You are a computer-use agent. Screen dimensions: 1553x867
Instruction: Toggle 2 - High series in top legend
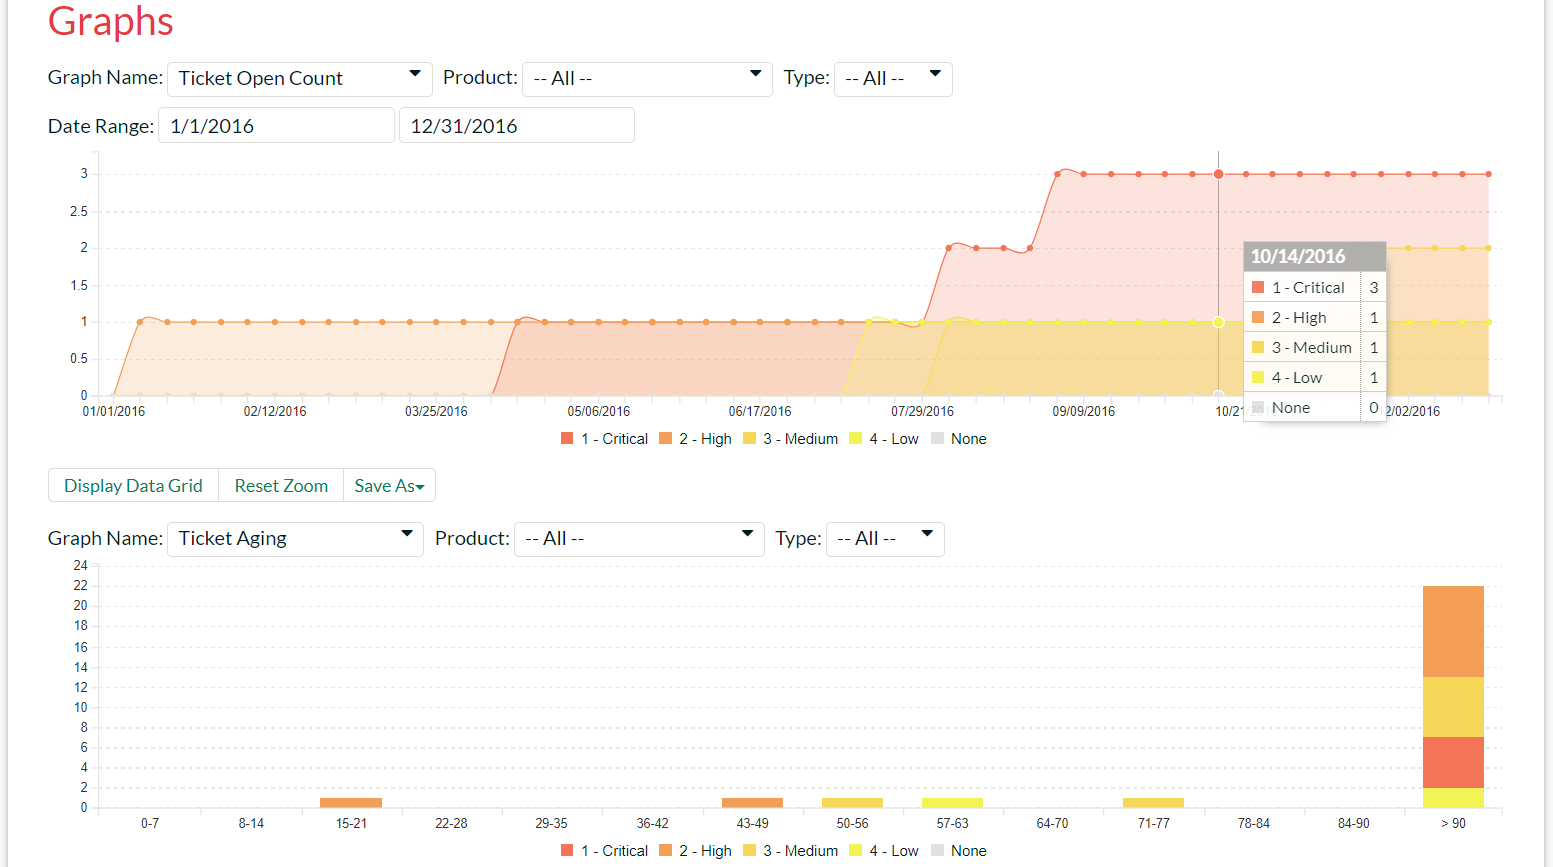[x=696, y=439]
